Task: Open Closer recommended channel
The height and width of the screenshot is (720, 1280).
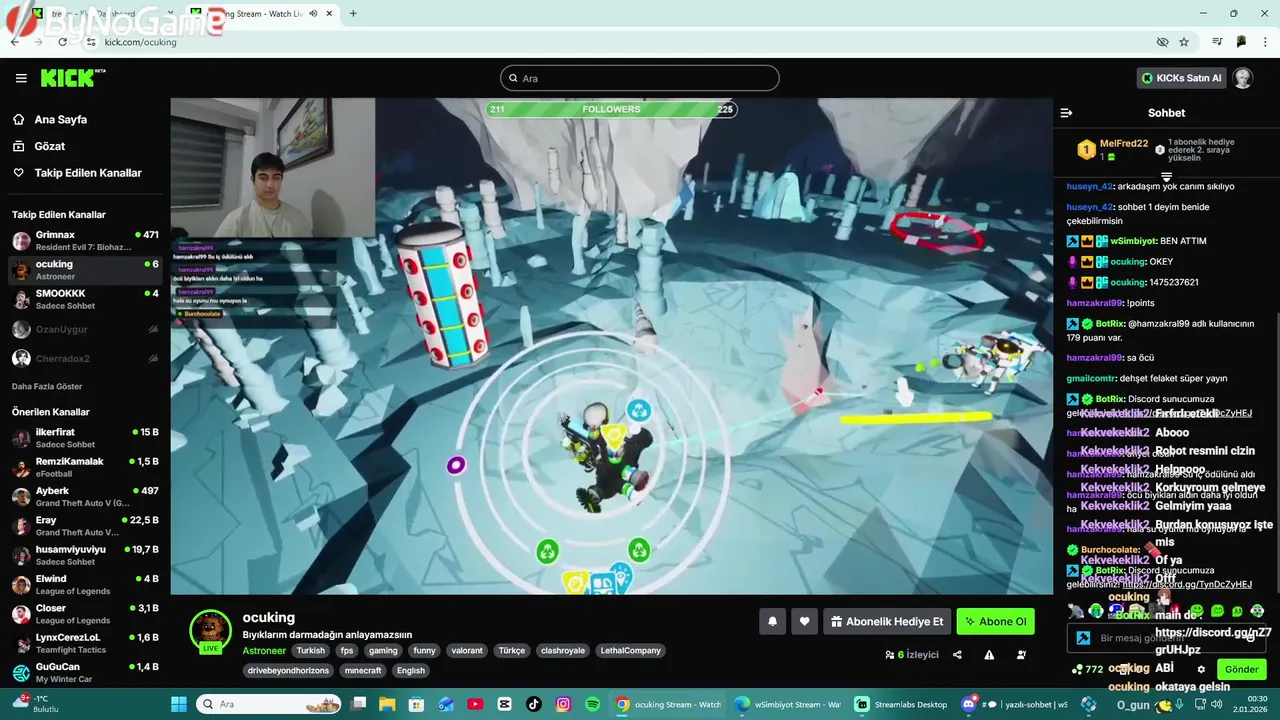Action: click(x=85, y=614)
